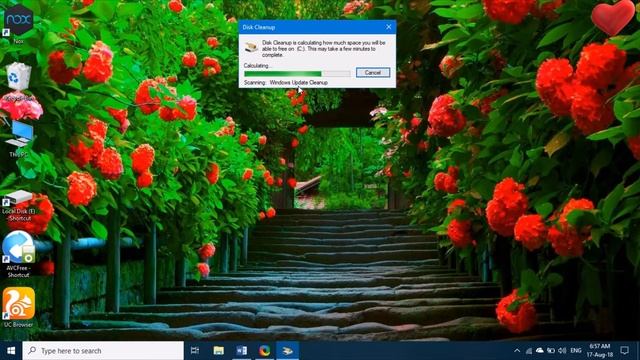Cancel the Disk Cleanup calculation
This screenshot has height=360, width=640.
tap(373, 72)
